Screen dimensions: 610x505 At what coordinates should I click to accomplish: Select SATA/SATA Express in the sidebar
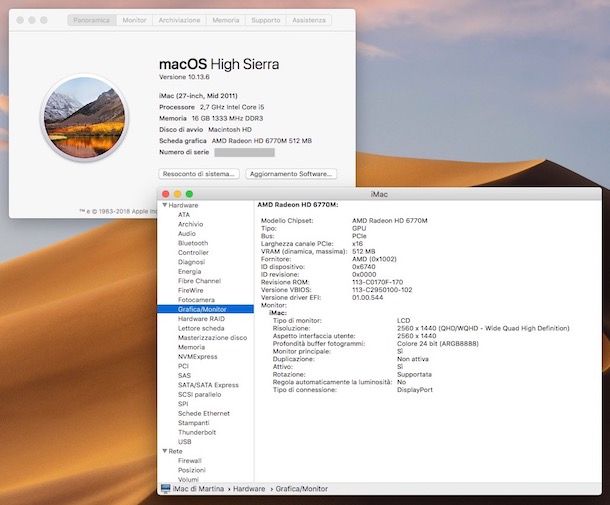(208, 385)
